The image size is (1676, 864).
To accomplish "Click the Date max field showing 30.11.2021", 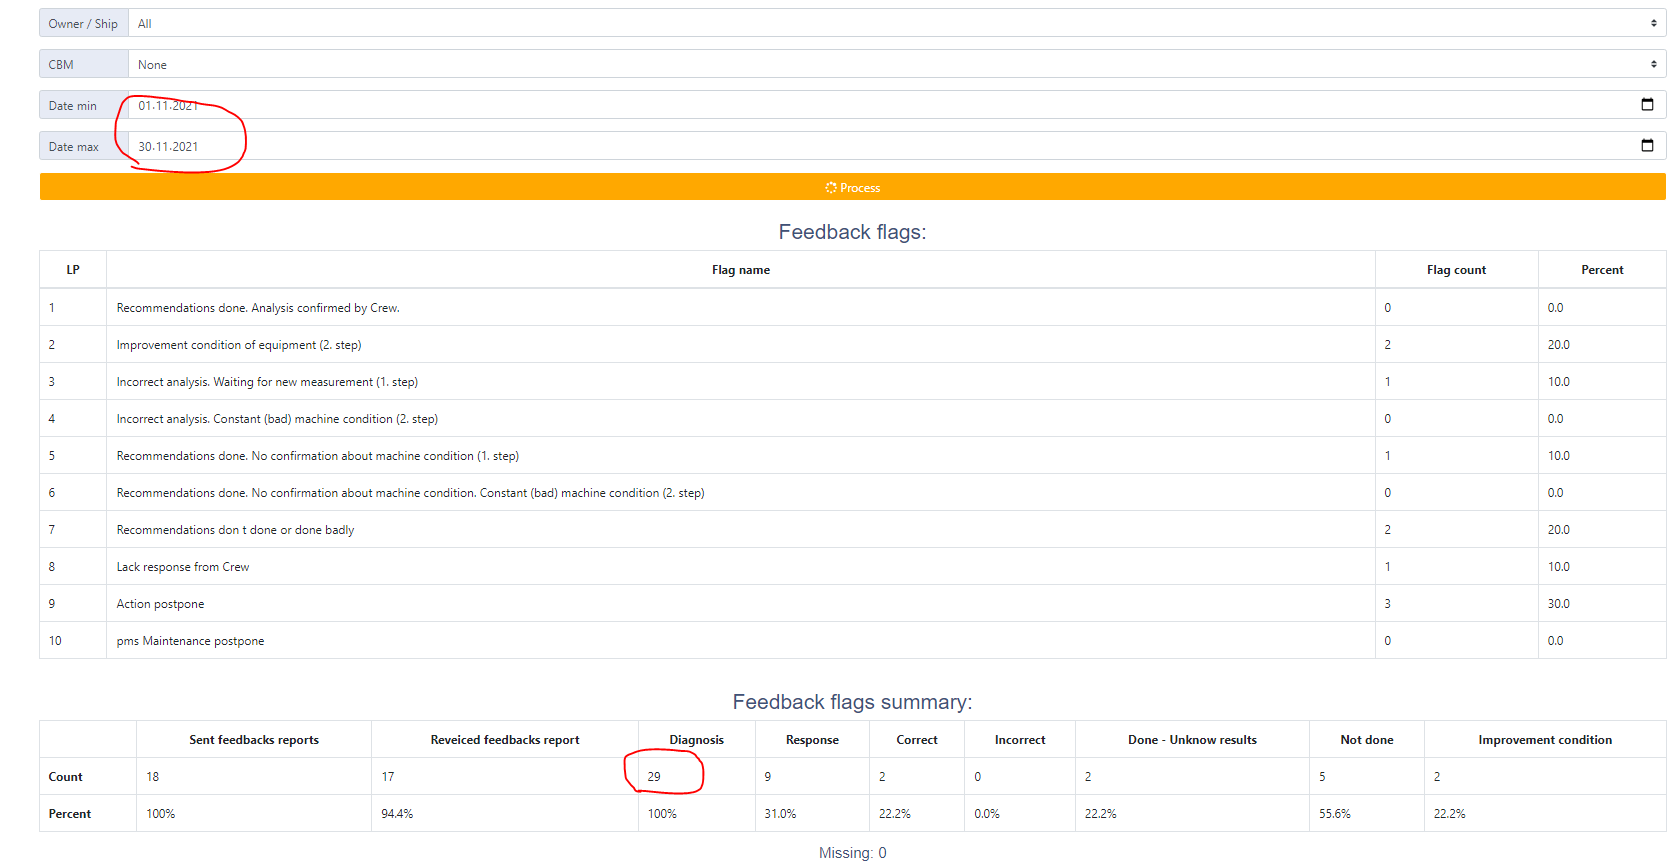I will tap(168, 146).
